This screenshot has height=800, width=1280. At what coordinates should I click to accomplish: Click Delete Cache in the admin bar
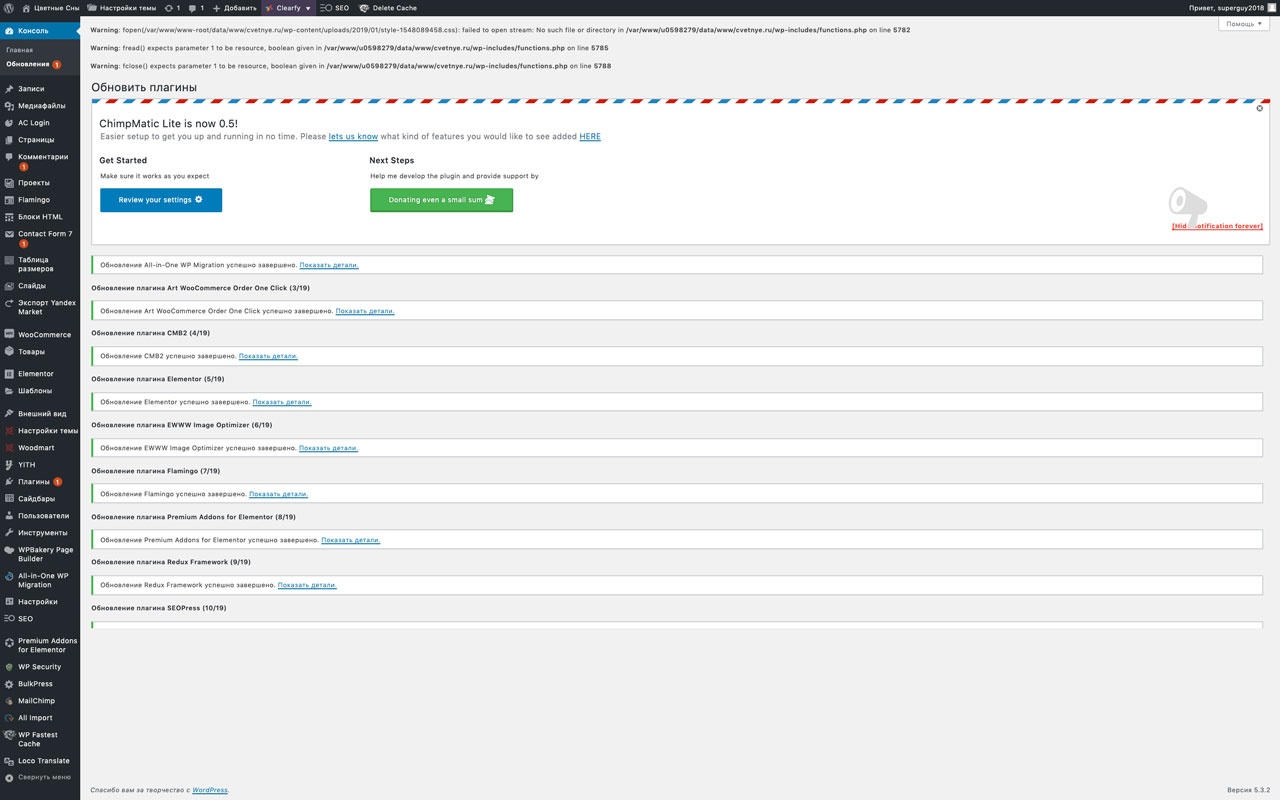[388, 7]
